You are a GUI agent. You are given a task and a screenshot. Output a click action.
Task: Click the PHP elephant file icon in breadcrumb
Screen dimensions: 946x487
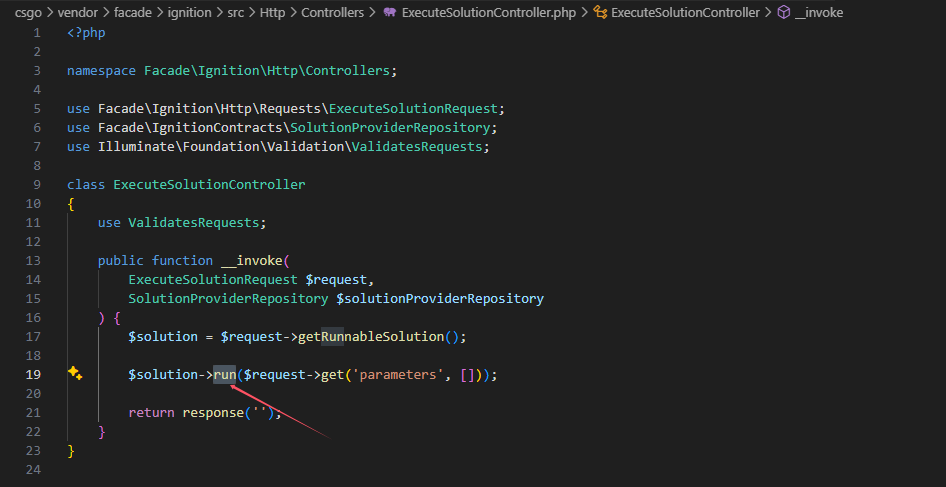tap(388, 13)
